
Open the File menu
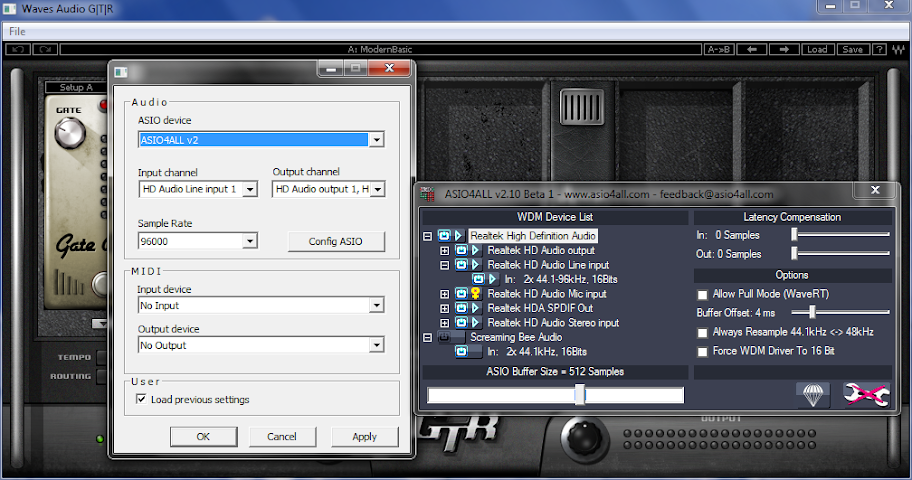point(17,31)
